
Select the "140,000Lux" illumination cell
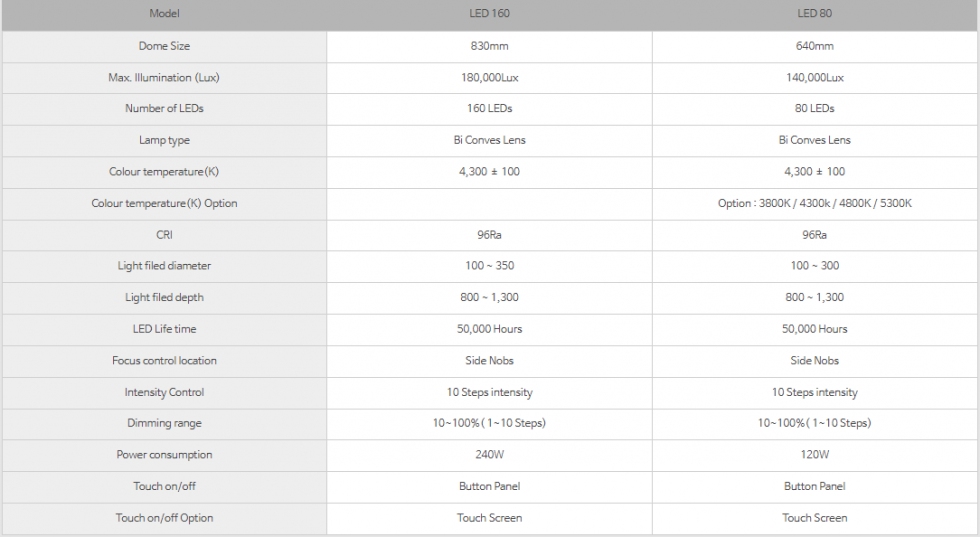pyautogui.click(x=814, y=77)
